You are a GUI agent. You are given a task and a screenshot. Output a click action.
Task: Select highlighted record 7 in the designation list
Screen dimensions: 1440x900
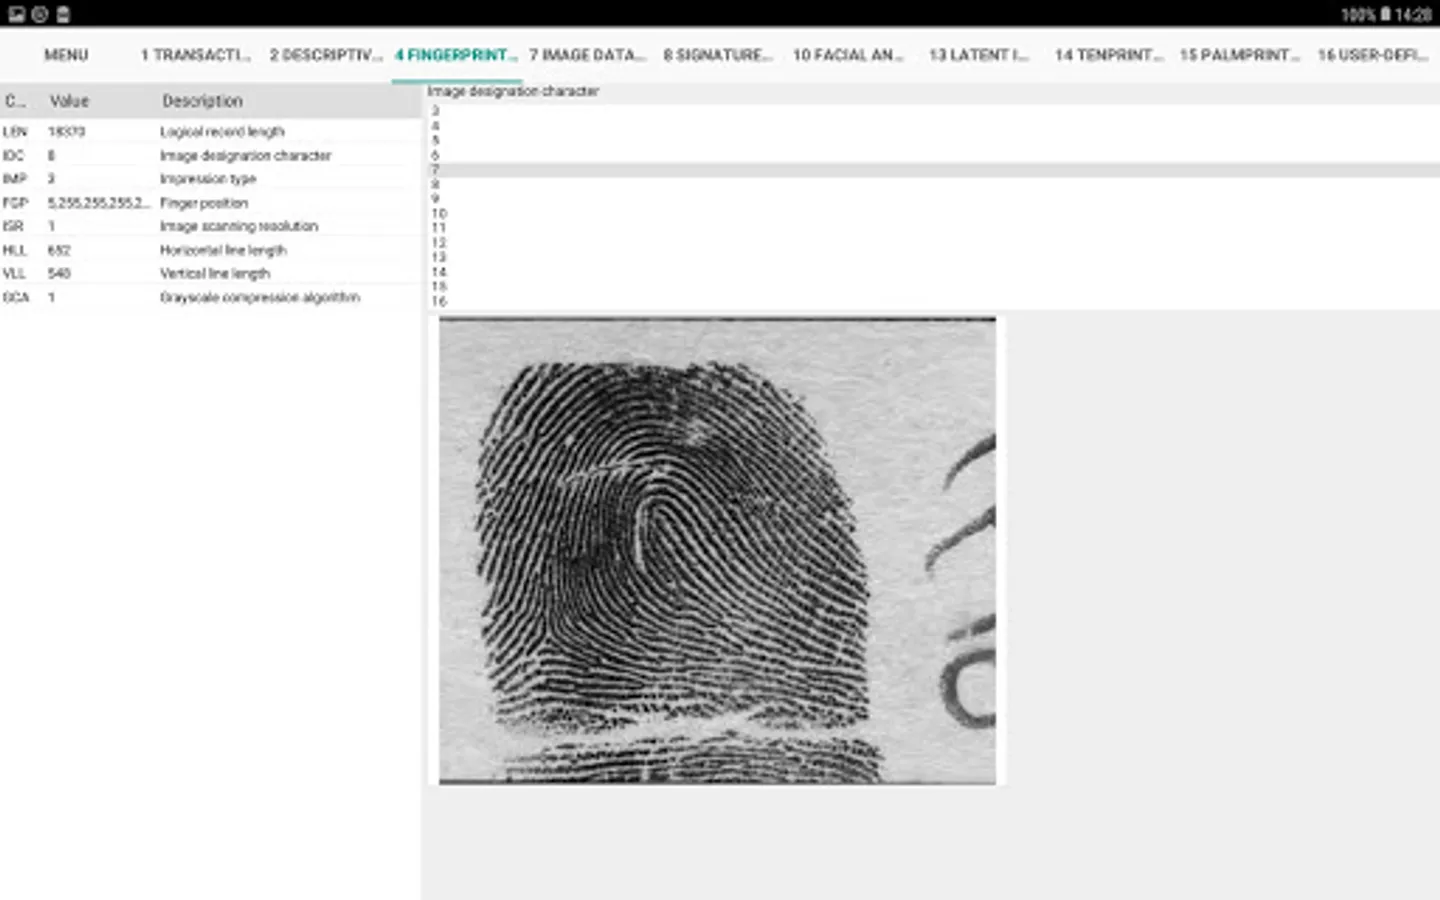[933, 170]
